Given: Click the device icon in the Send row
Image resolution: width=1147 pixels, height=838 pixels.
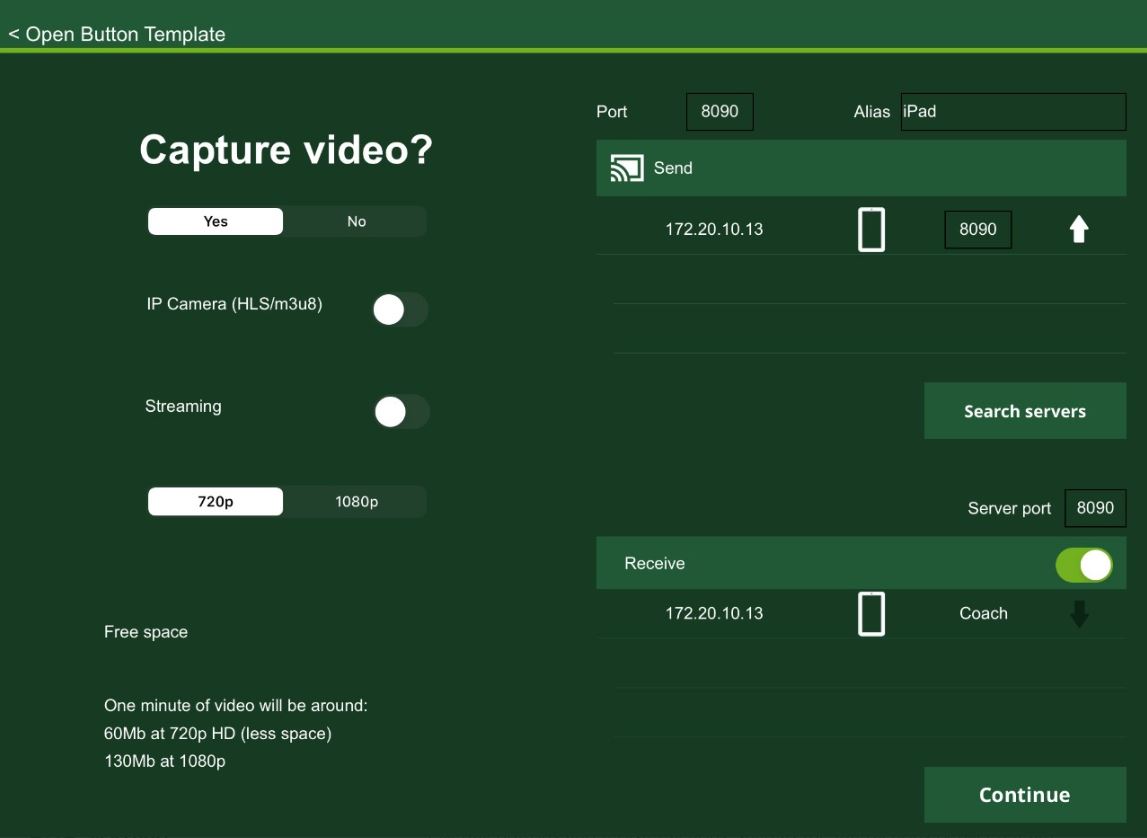Looking at the screenshot, I should [x=871, y=230].
